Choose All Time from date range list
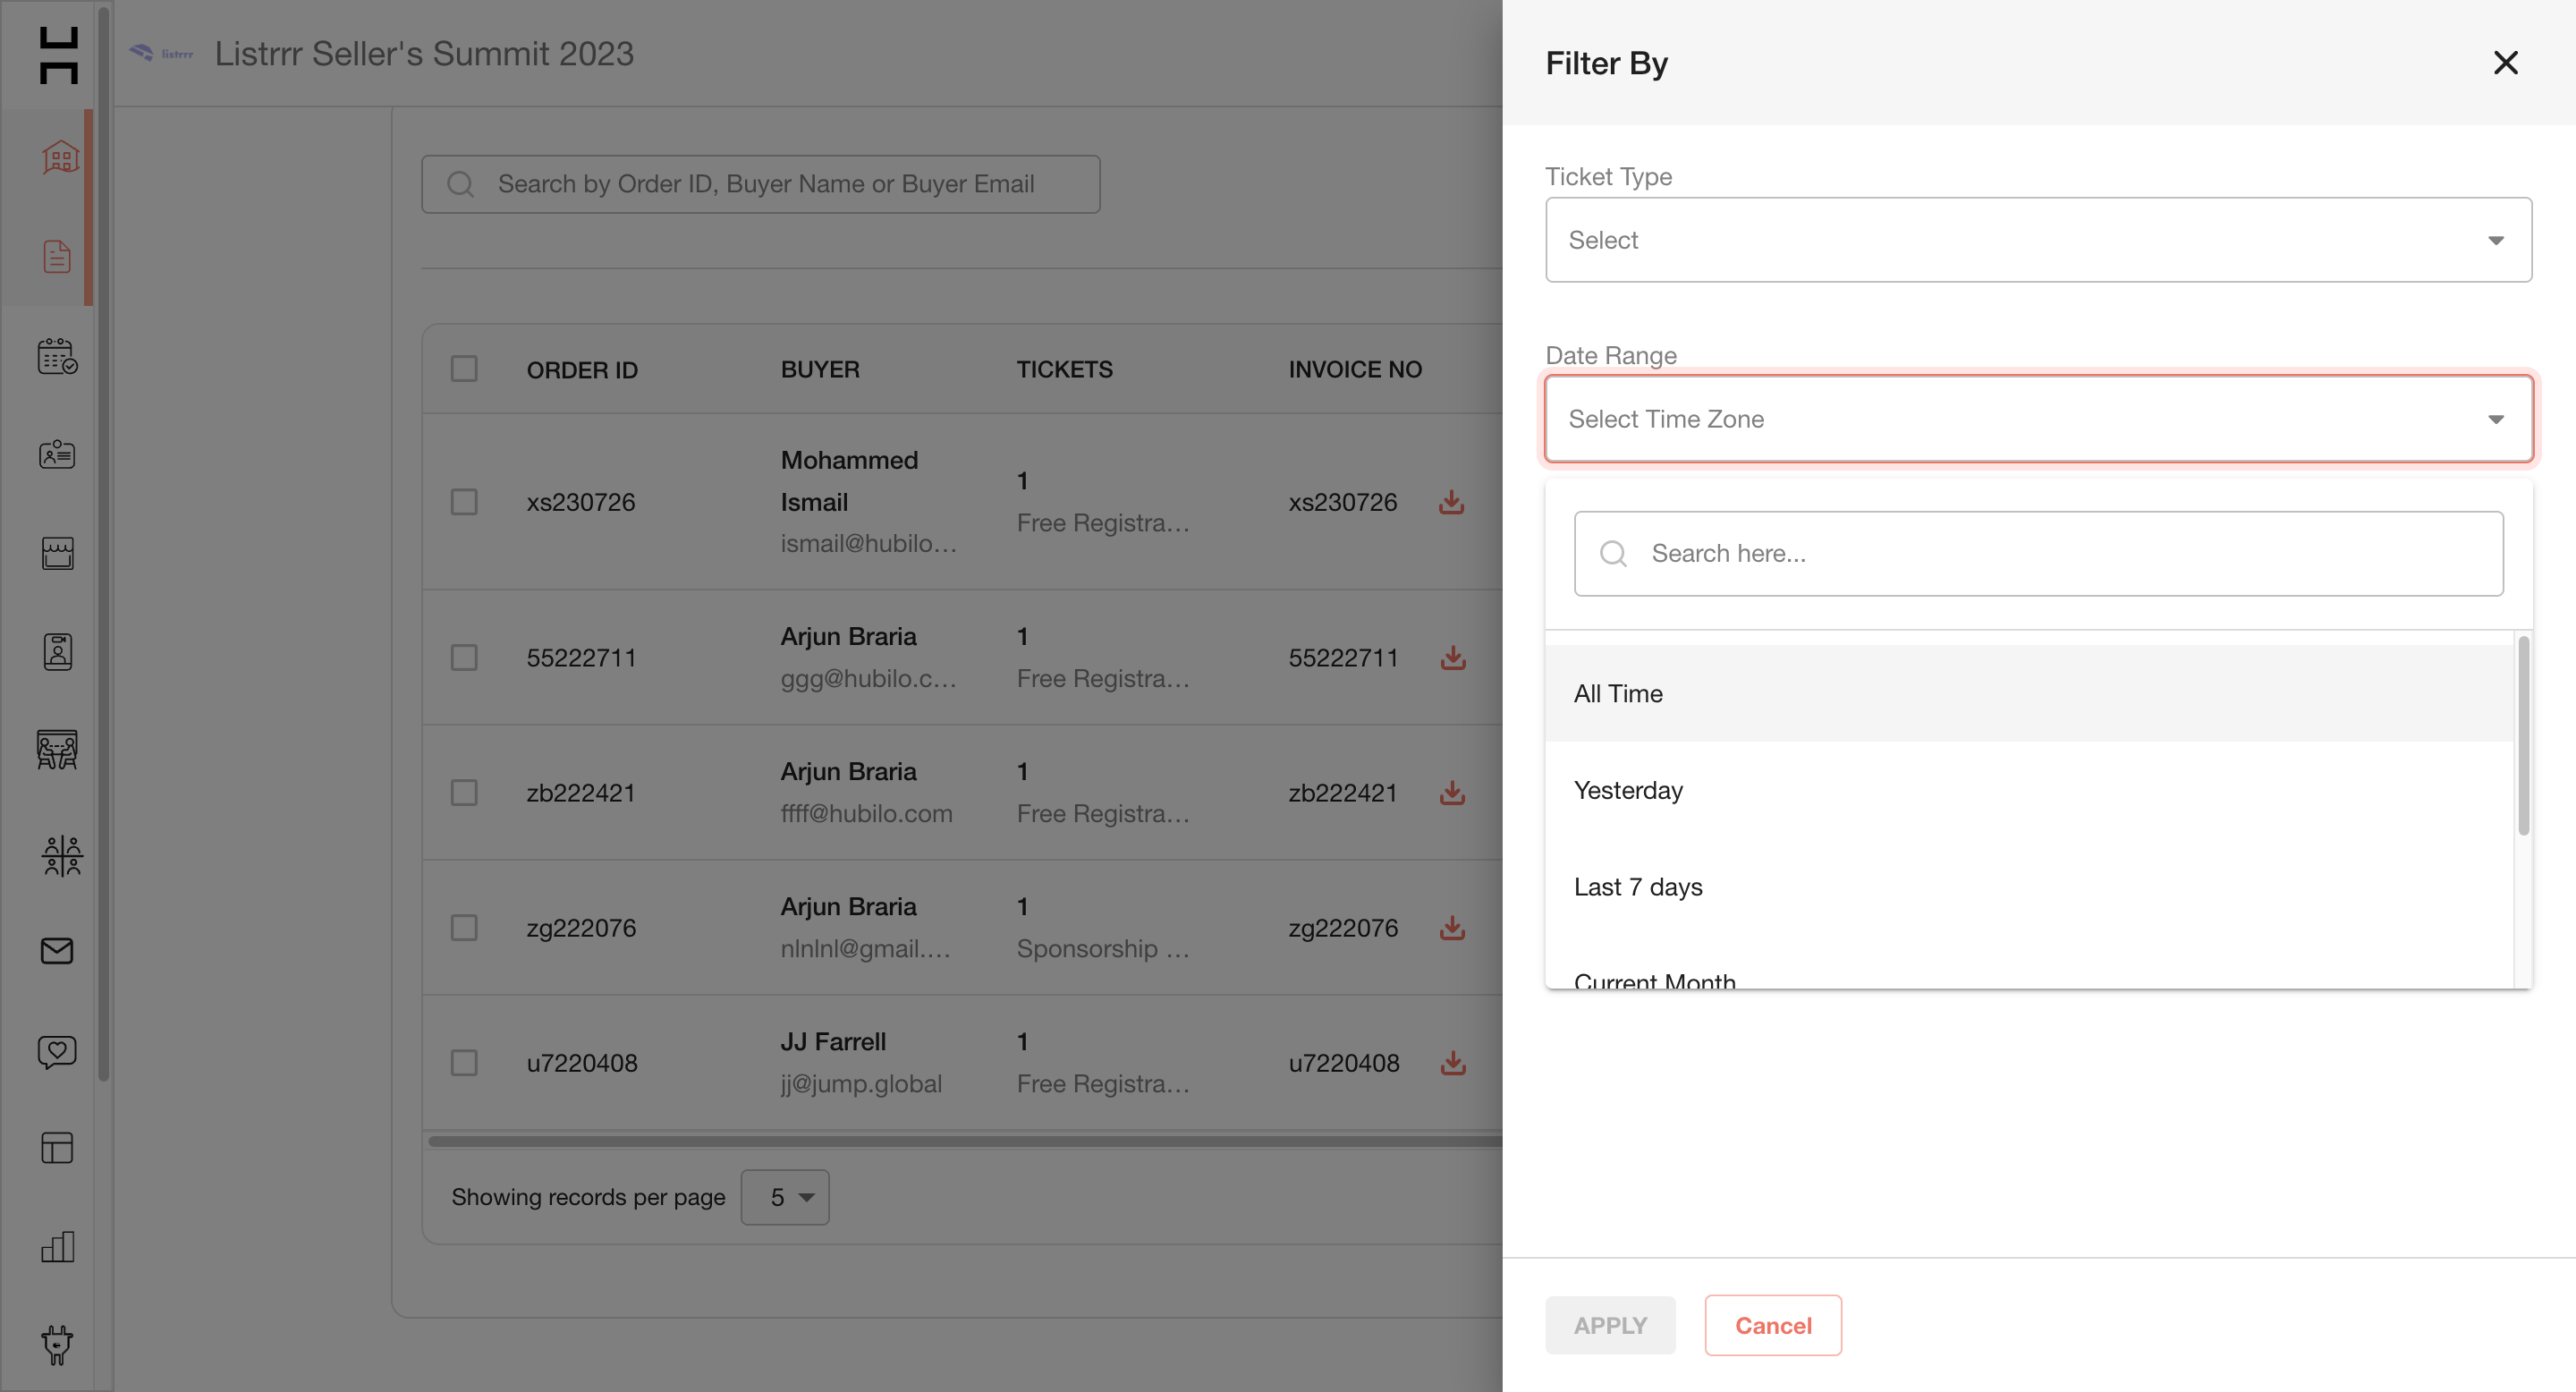2576x1392 pixels. [2029, 693]
